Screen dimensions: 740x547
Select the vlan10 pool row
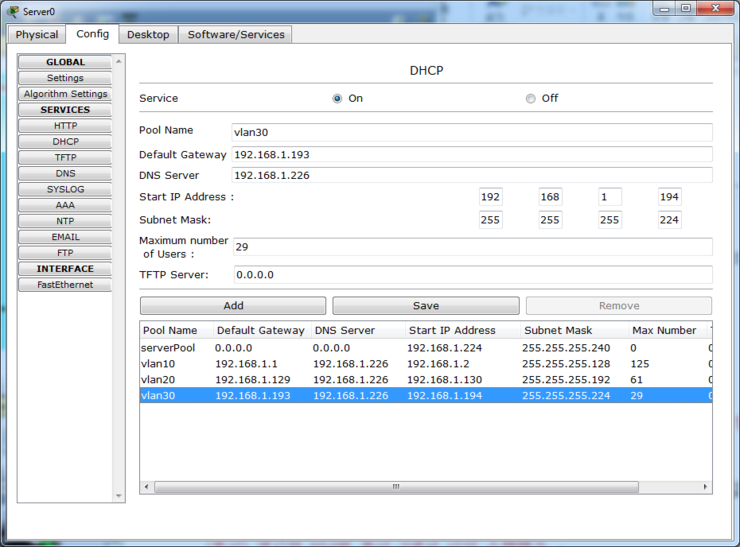pos(426,364)
